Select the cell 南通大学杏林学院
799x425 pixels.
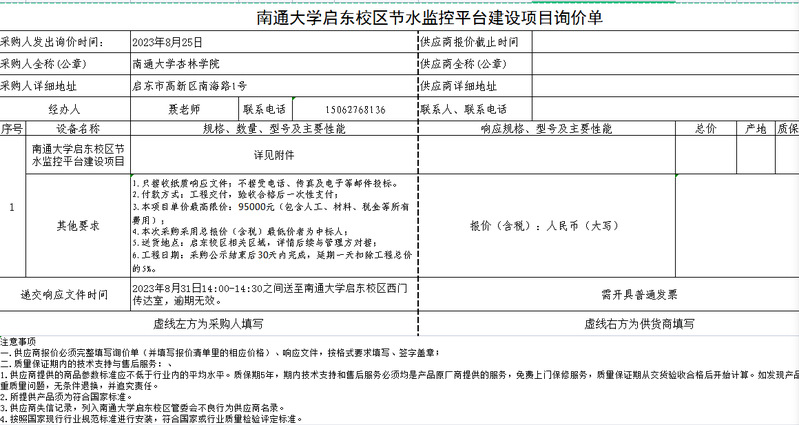coord(274,64)
